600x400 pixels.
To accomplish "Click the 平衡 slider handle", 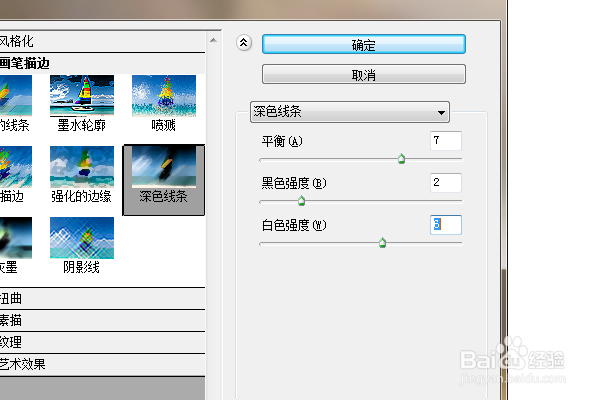I will click(401, 158).
